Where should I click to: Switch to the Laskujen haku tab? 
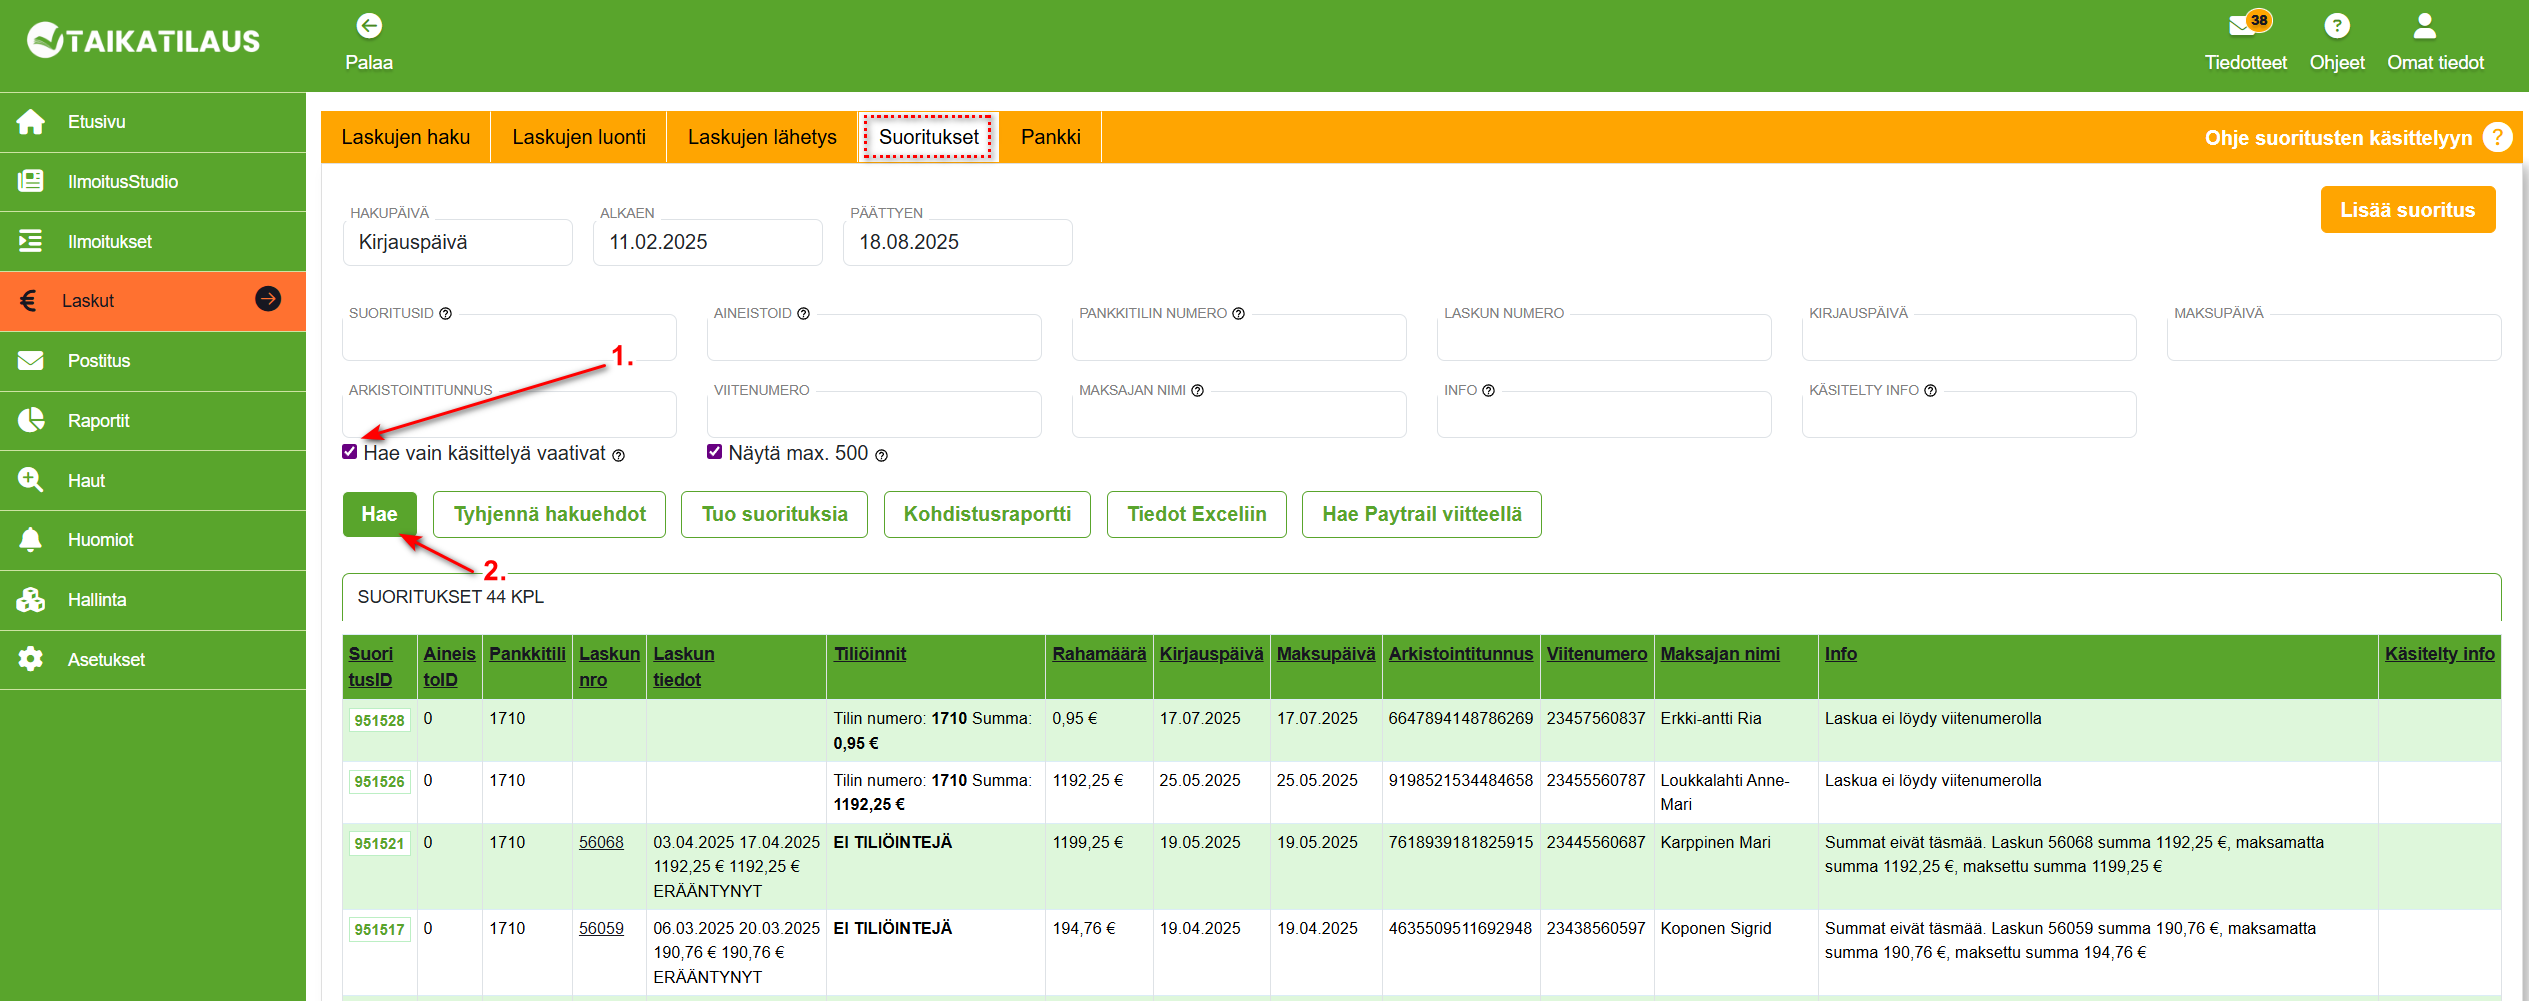(x=405, y=137)
